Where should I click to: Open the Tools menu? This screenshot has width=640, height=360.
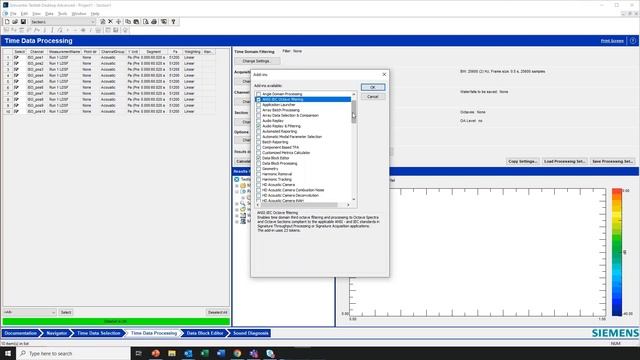pyautogui.click(x=62, y=13)
